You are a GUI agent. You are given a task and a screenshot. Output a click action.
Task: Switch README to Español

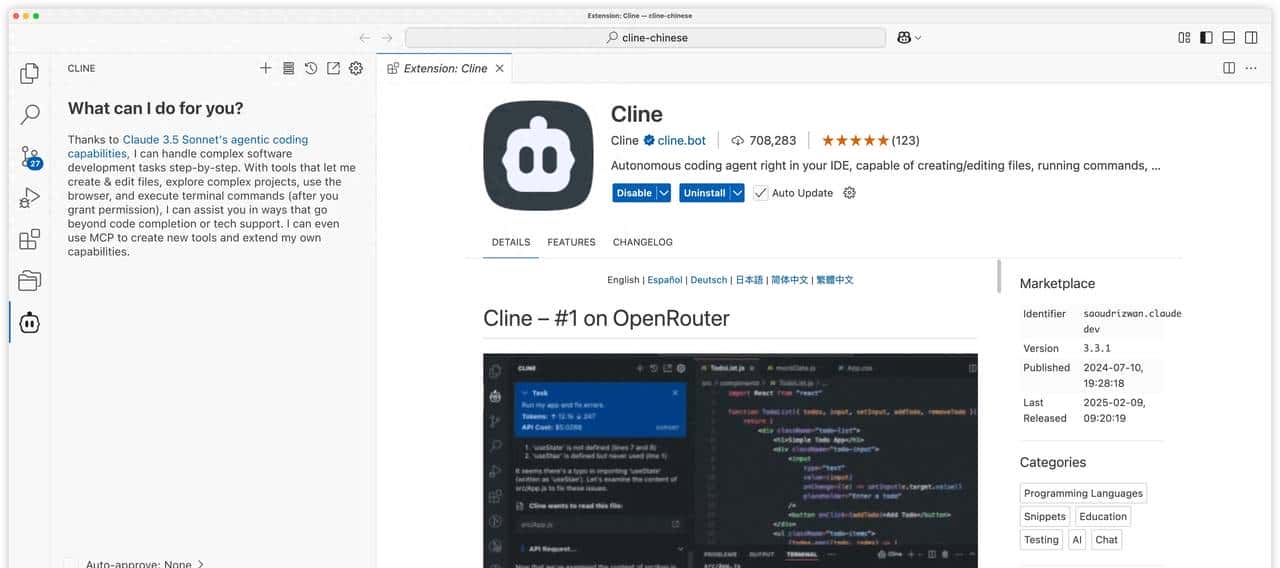click(x=665, y=280)
